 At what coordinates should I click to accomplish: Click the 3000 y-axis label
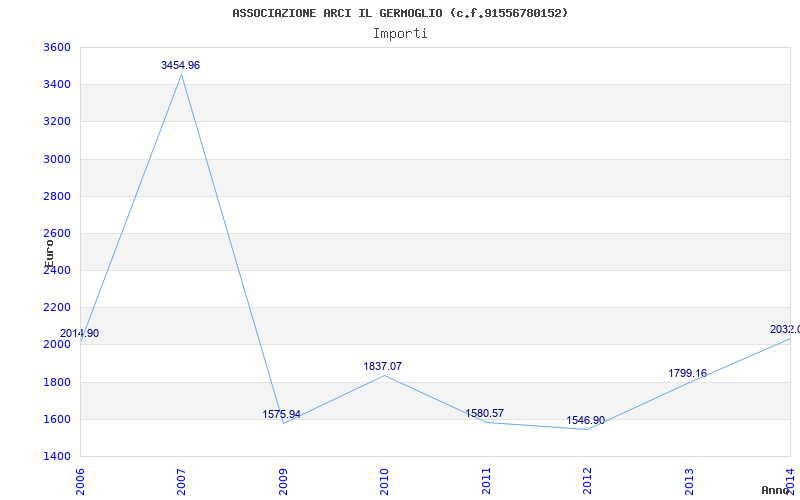pos(57,159)
